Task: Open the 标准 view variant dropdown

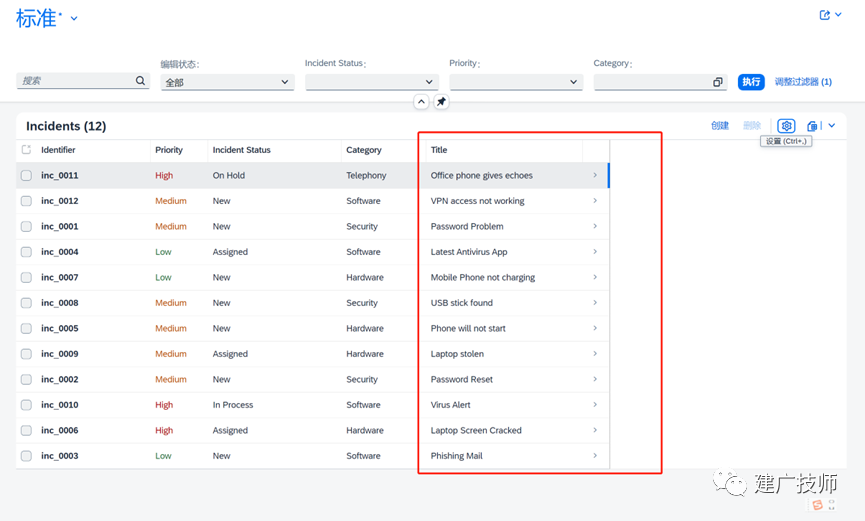Action: [x=74, y=18]
